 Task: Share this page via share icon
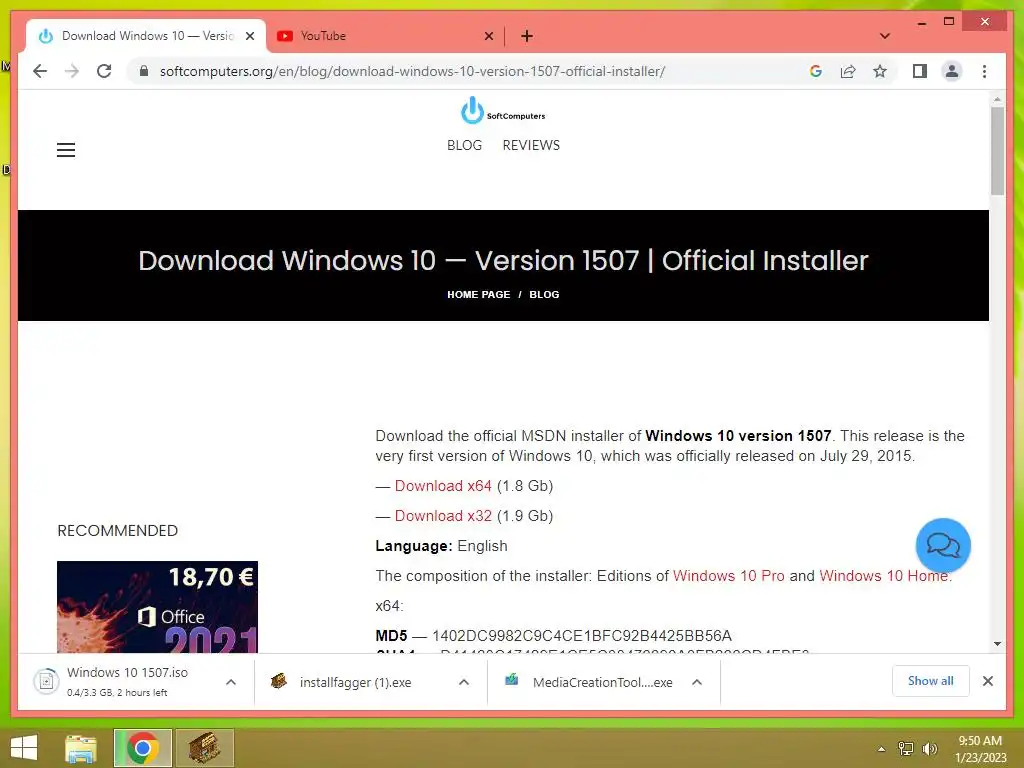click(848, 71)
